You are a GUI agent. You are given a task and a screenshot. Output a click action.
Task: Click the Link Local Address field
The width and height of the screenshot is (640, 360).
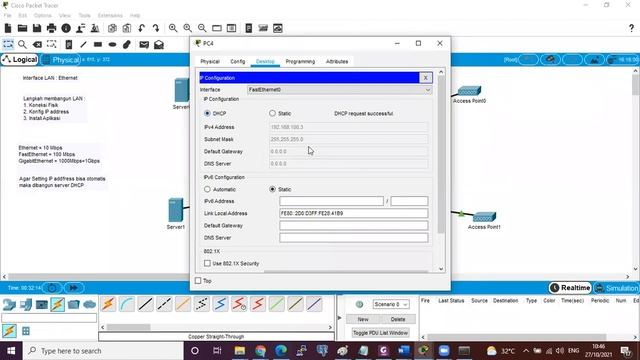tap(353, 213)
